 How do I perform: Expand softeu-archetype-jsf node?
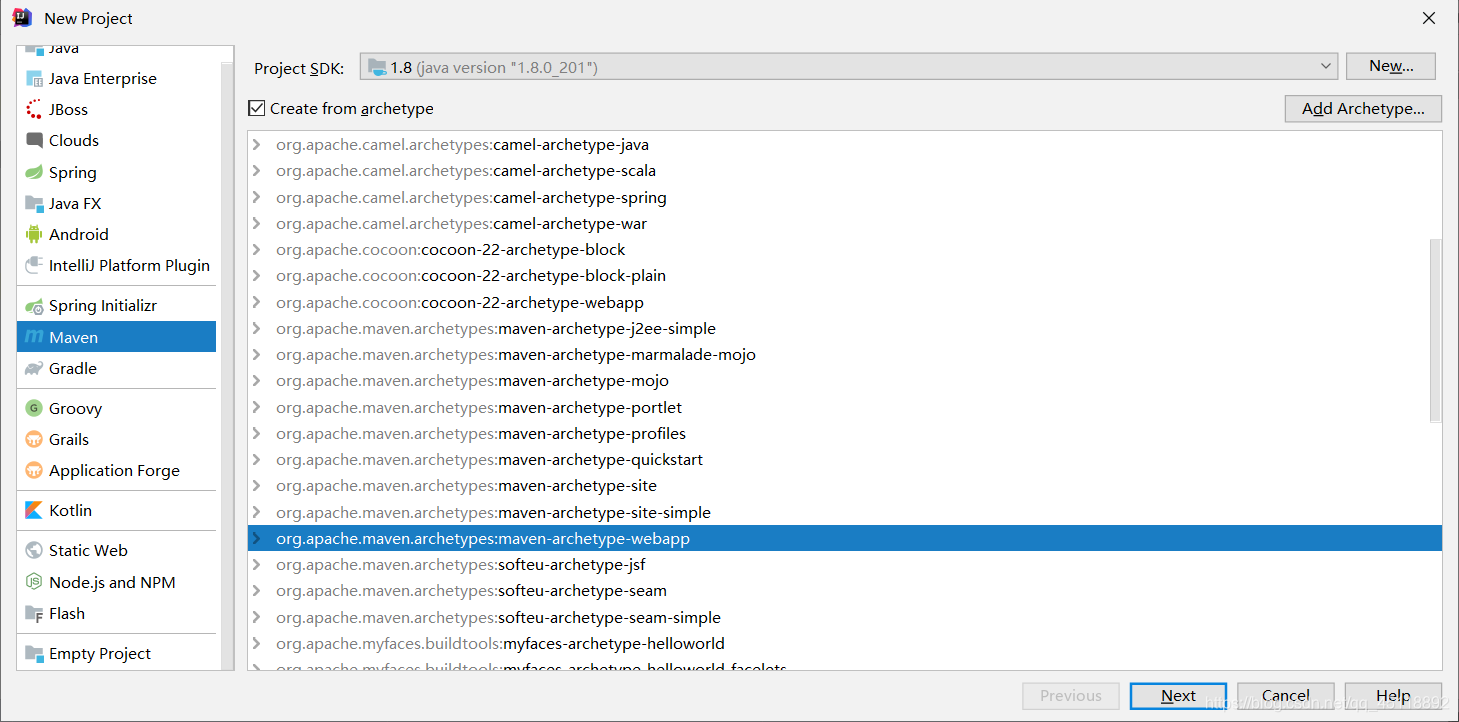(257, 565)
